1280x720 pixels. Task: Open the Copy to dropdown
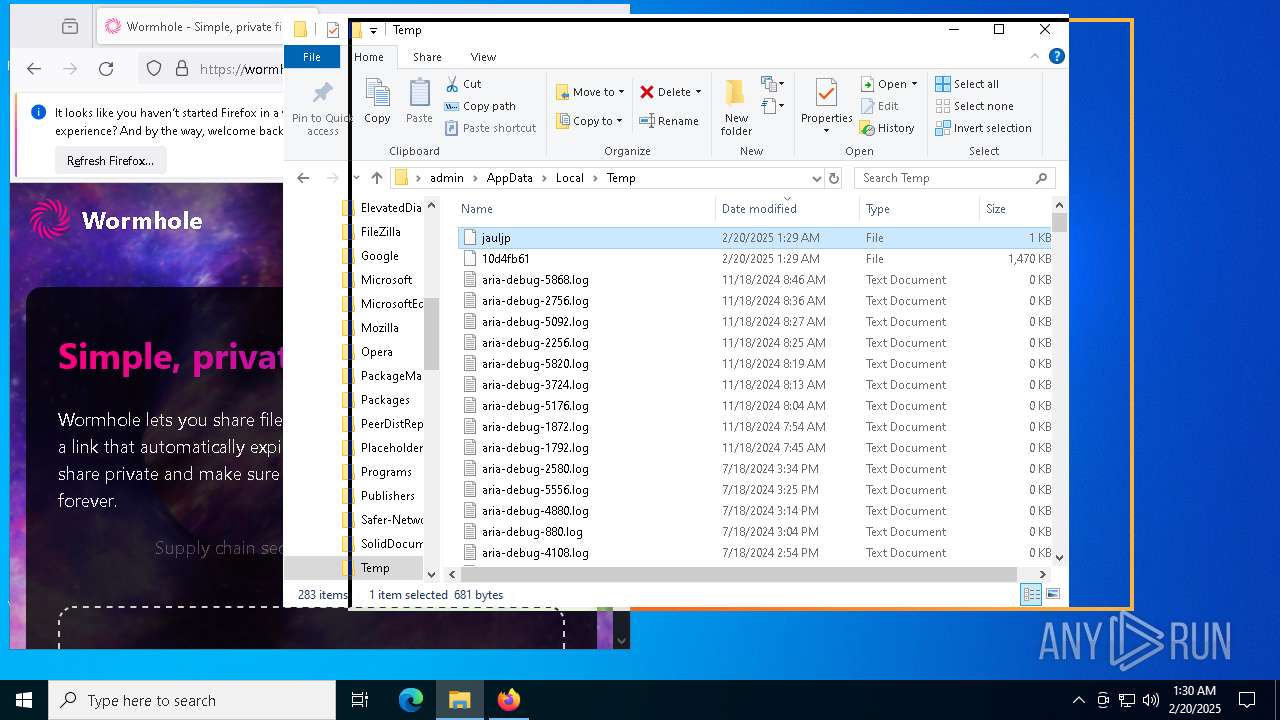point(588,121)
